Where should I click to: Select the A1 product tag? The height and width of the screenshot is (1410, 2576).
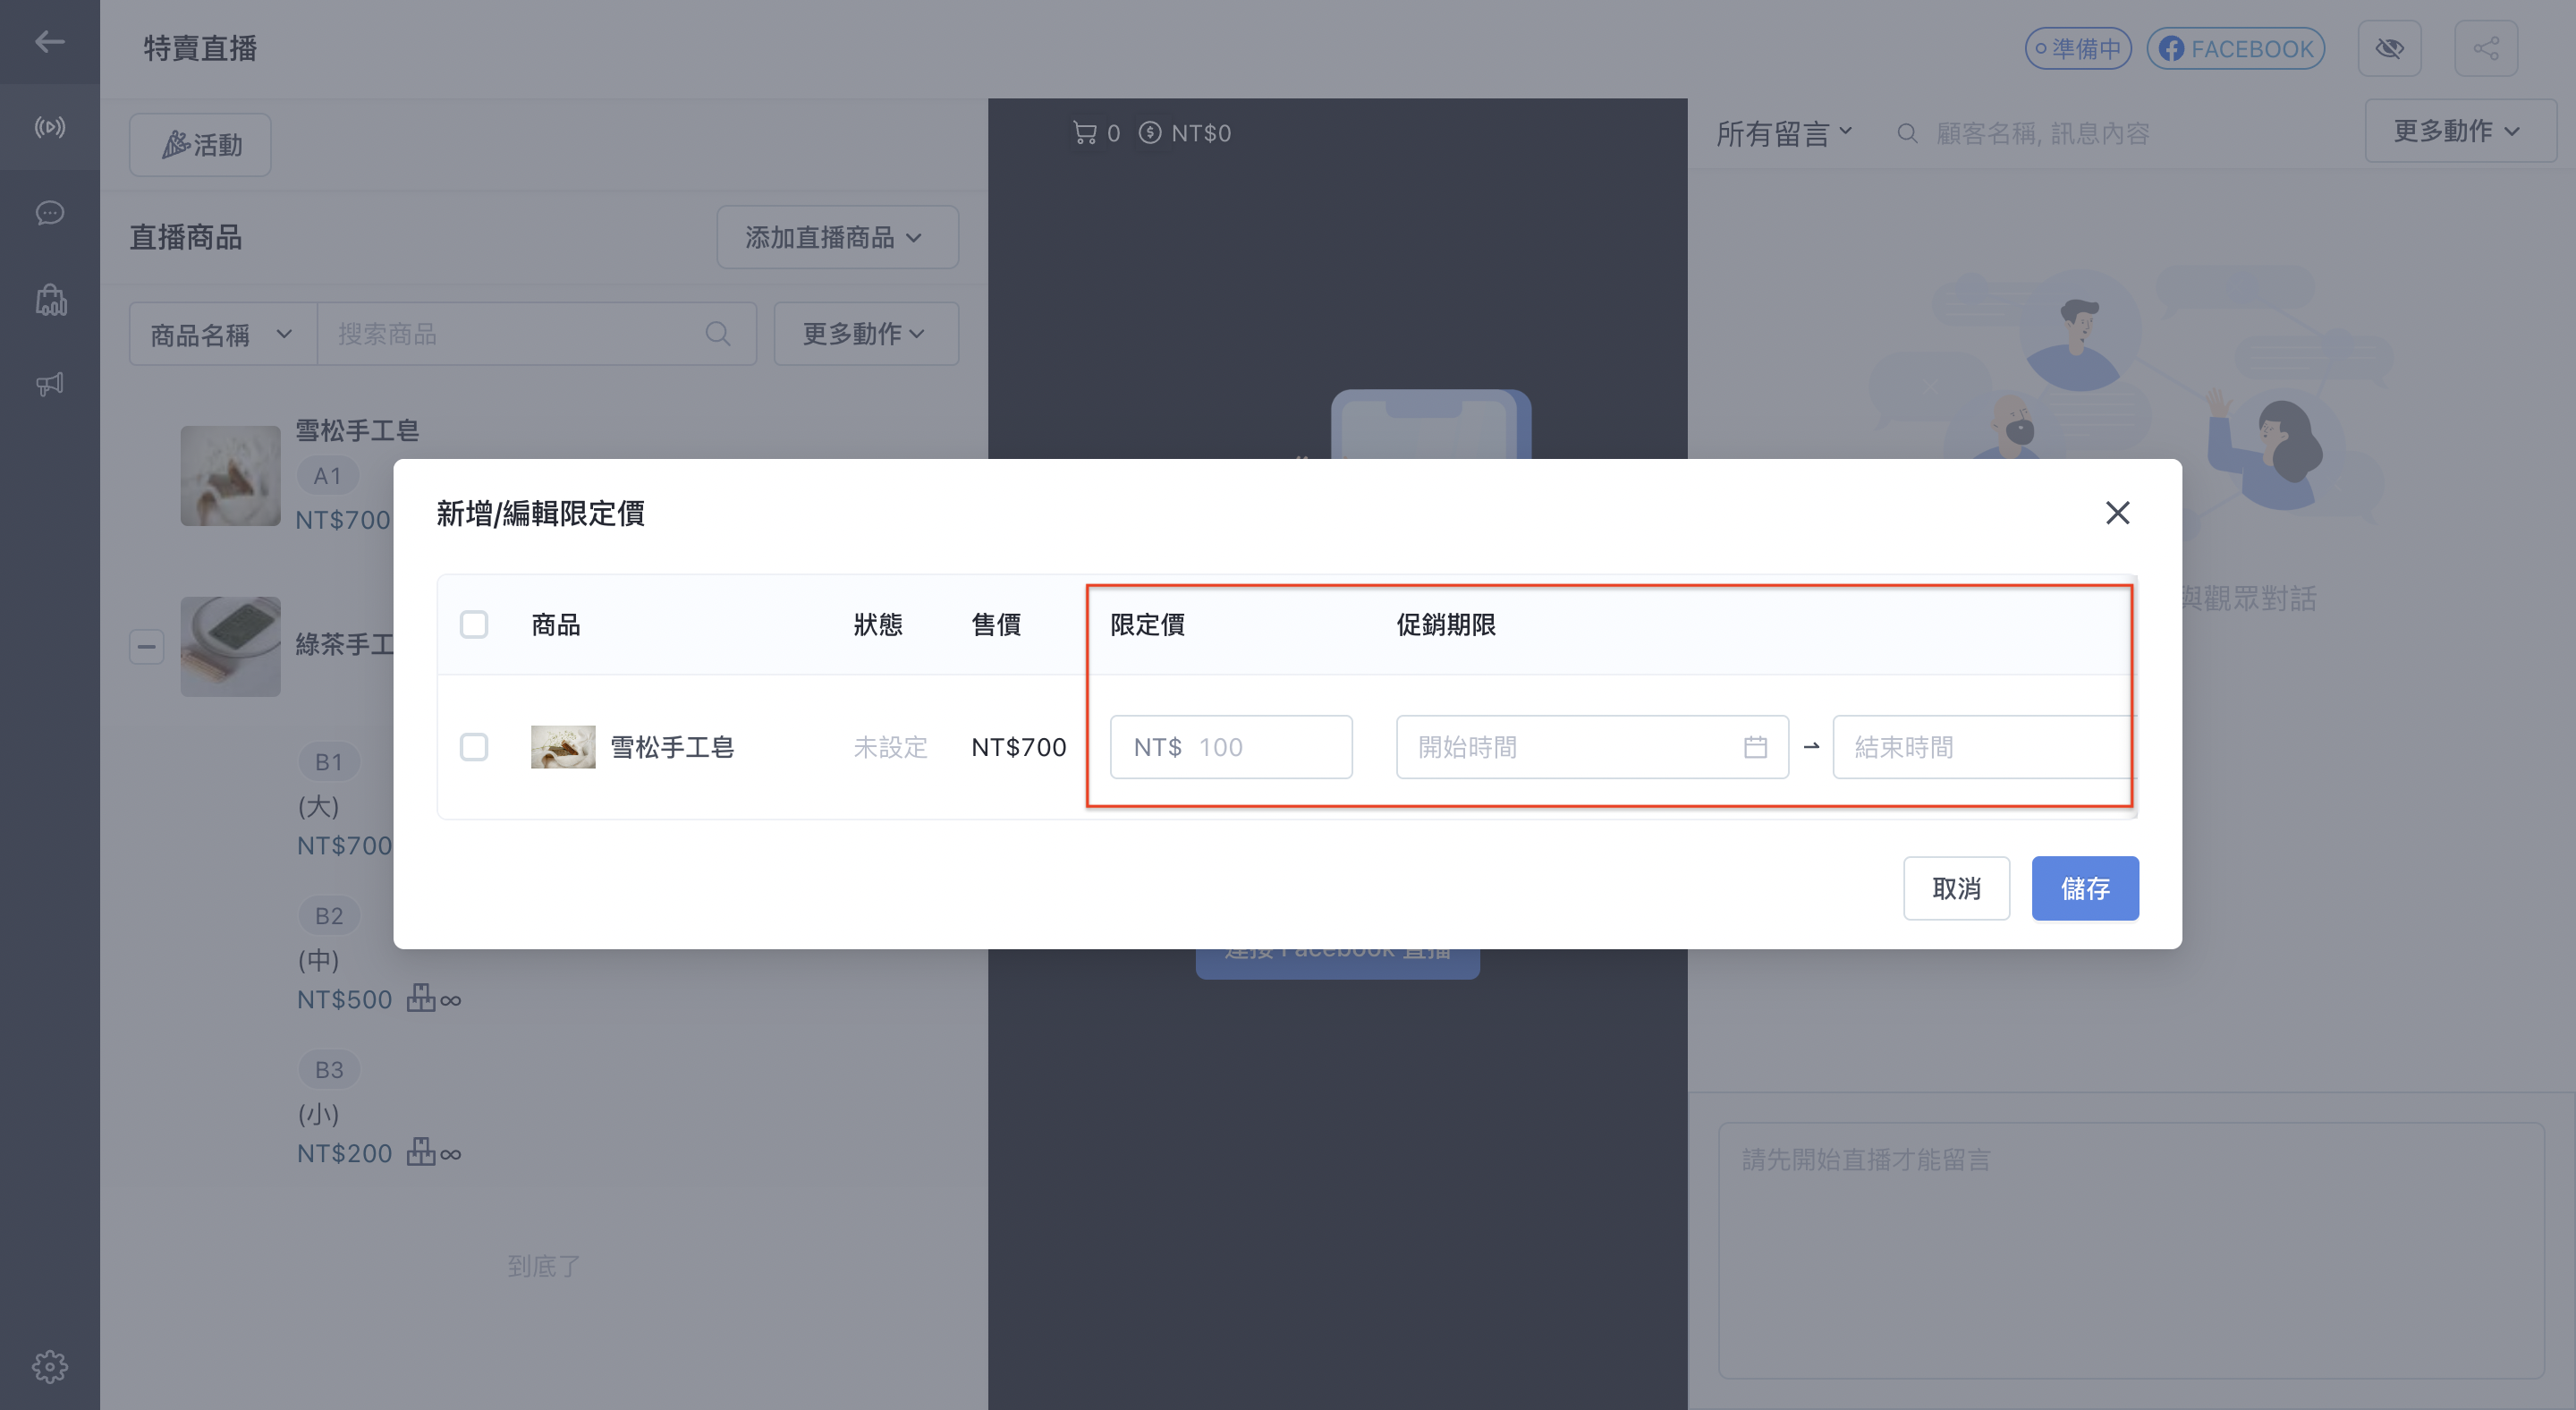(327, 476)
